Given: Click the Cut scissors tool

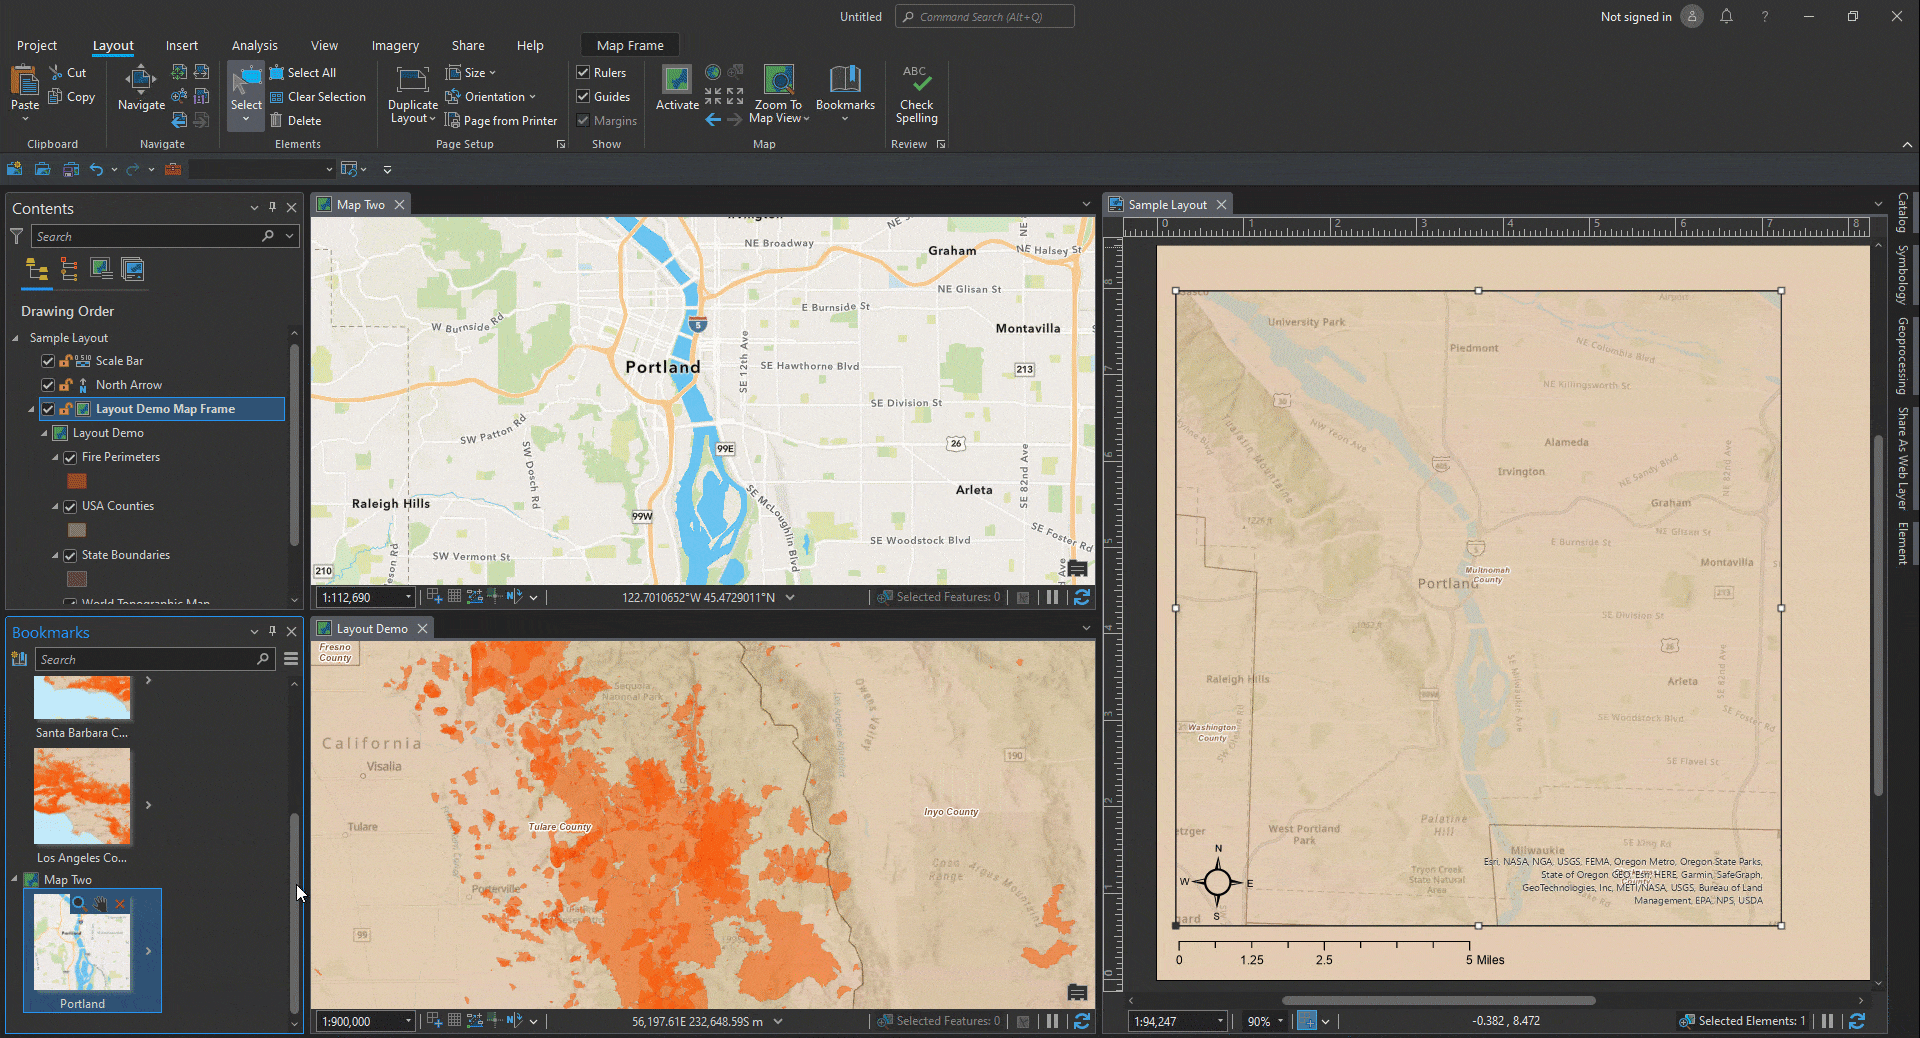Looking at the screenshot, I should pos(68,73).
